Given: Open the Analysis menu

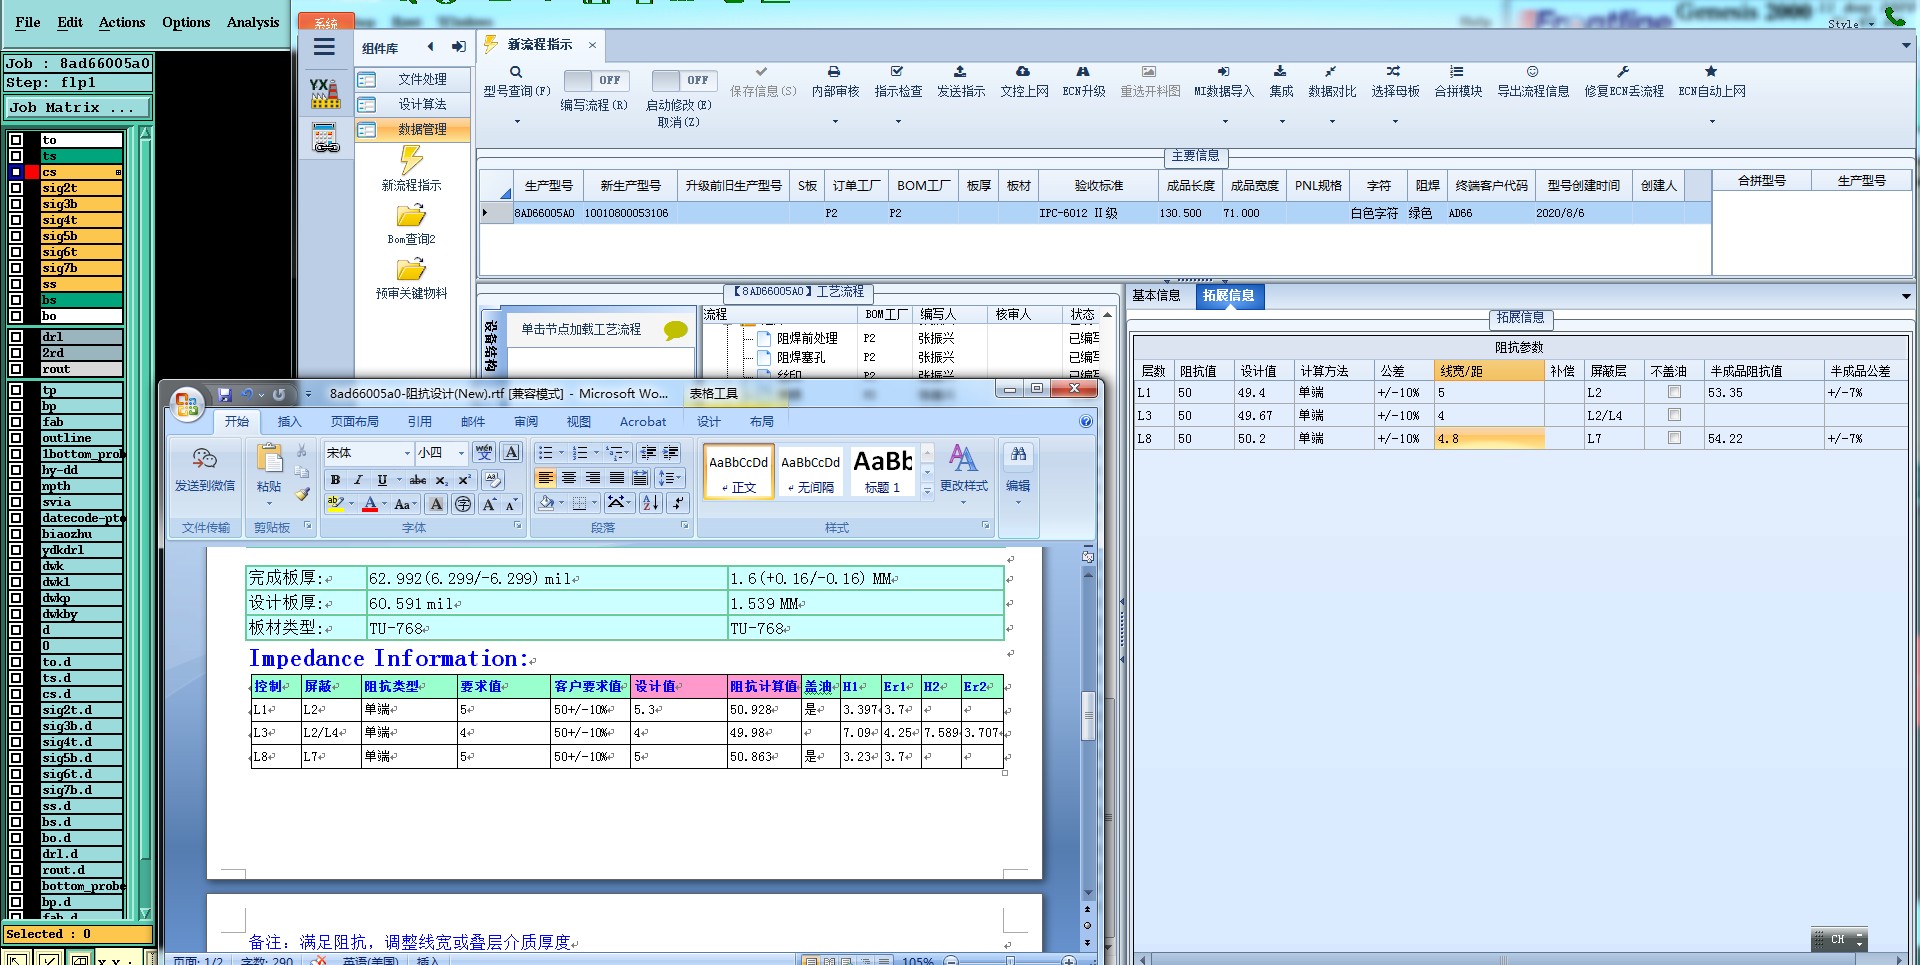Looking at the screenshot, I should tap(253, 22).
